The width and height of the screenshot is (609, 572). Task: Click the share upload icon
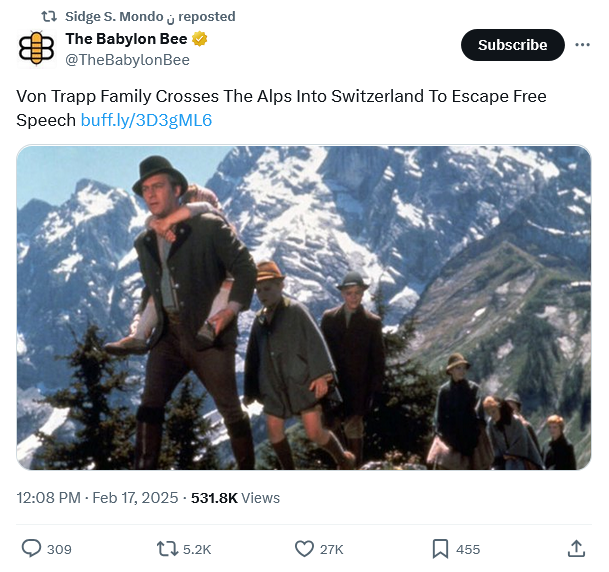click(x=576, y=549)
